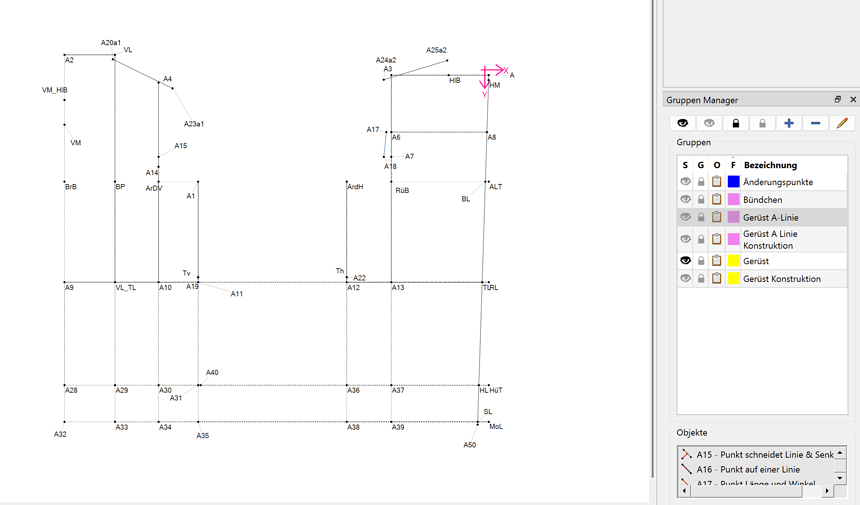Click the show all groups eye icon
This screenshot has width=860, height=505.
coord(683,123)
